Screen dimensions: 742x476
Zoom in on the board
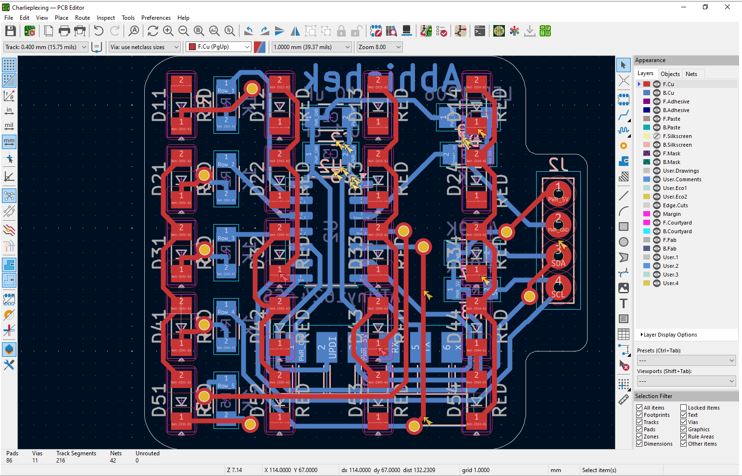(168, 31)
